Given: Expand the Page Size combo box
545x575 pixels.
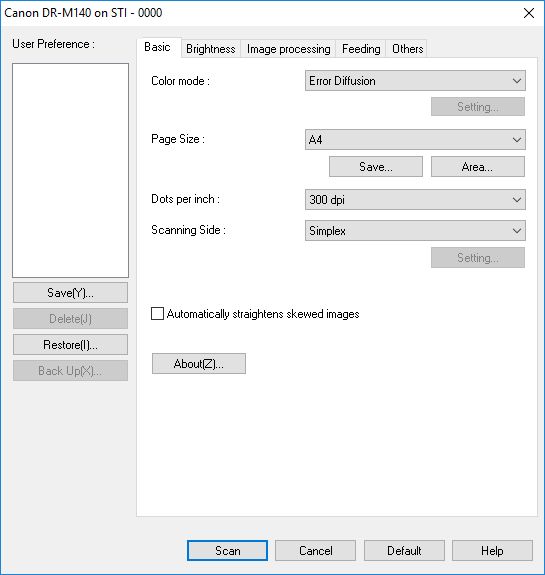Looking at the screenshot, I should pos(415,139).
